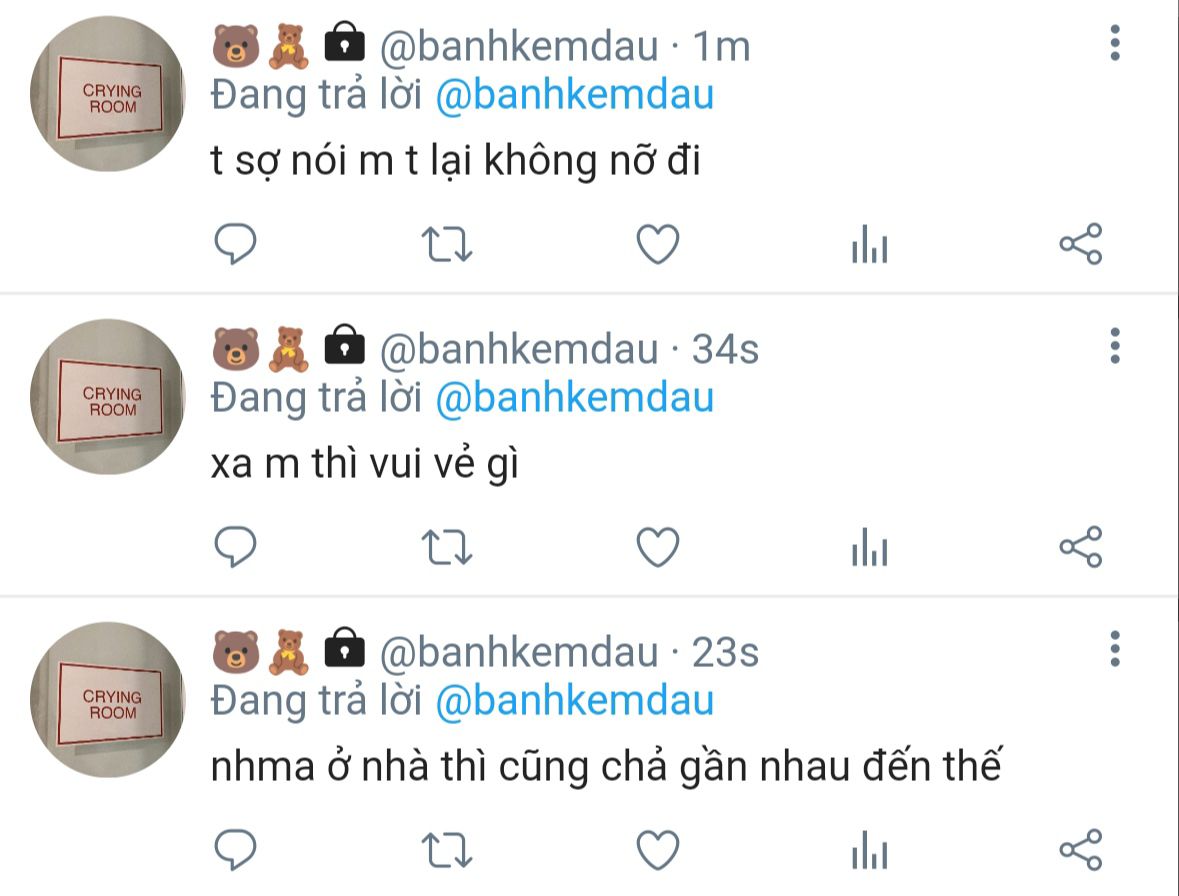Viewport: 1179px width, 896px height.
Task: Share the tweet posted 34s ago
Action: (x=1080, y=546)
